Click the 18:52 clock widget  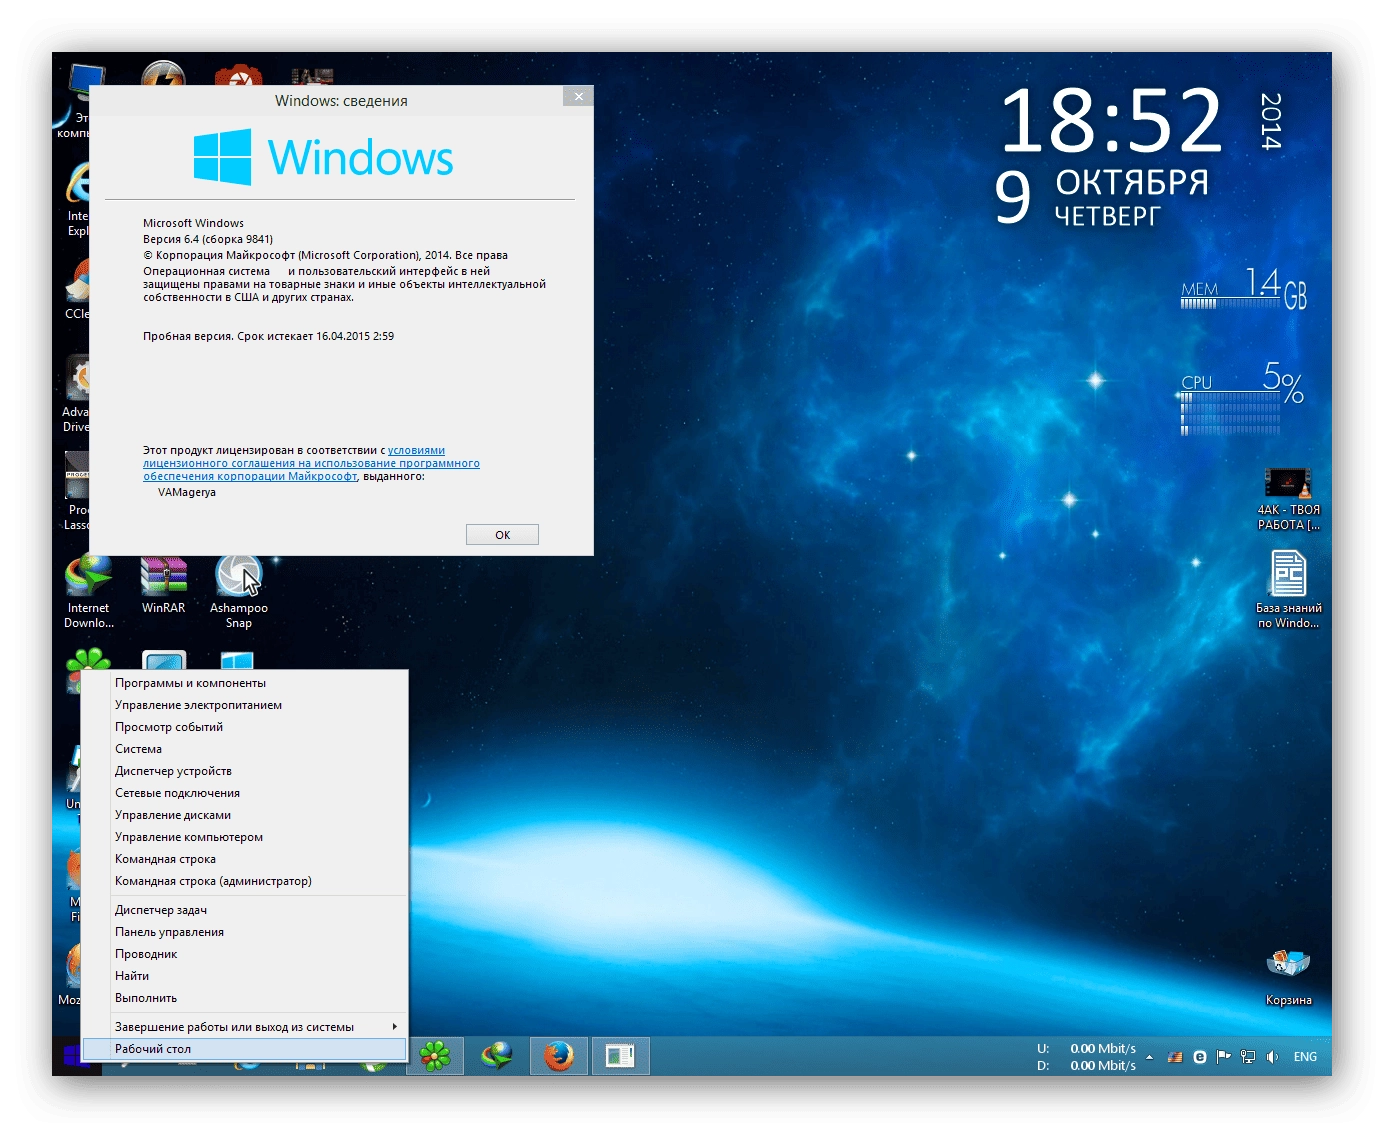point(1110,121)
